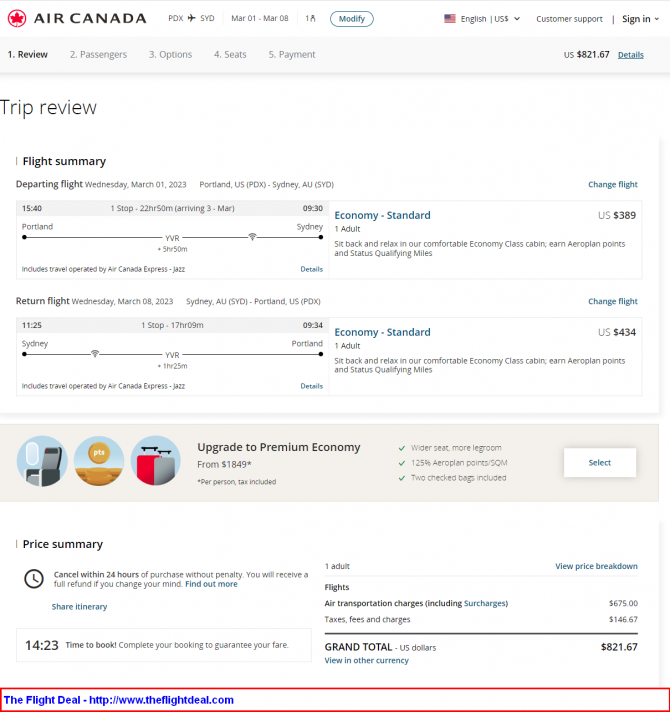
Task: Click Share itinerary link
Action: [79, 607]
